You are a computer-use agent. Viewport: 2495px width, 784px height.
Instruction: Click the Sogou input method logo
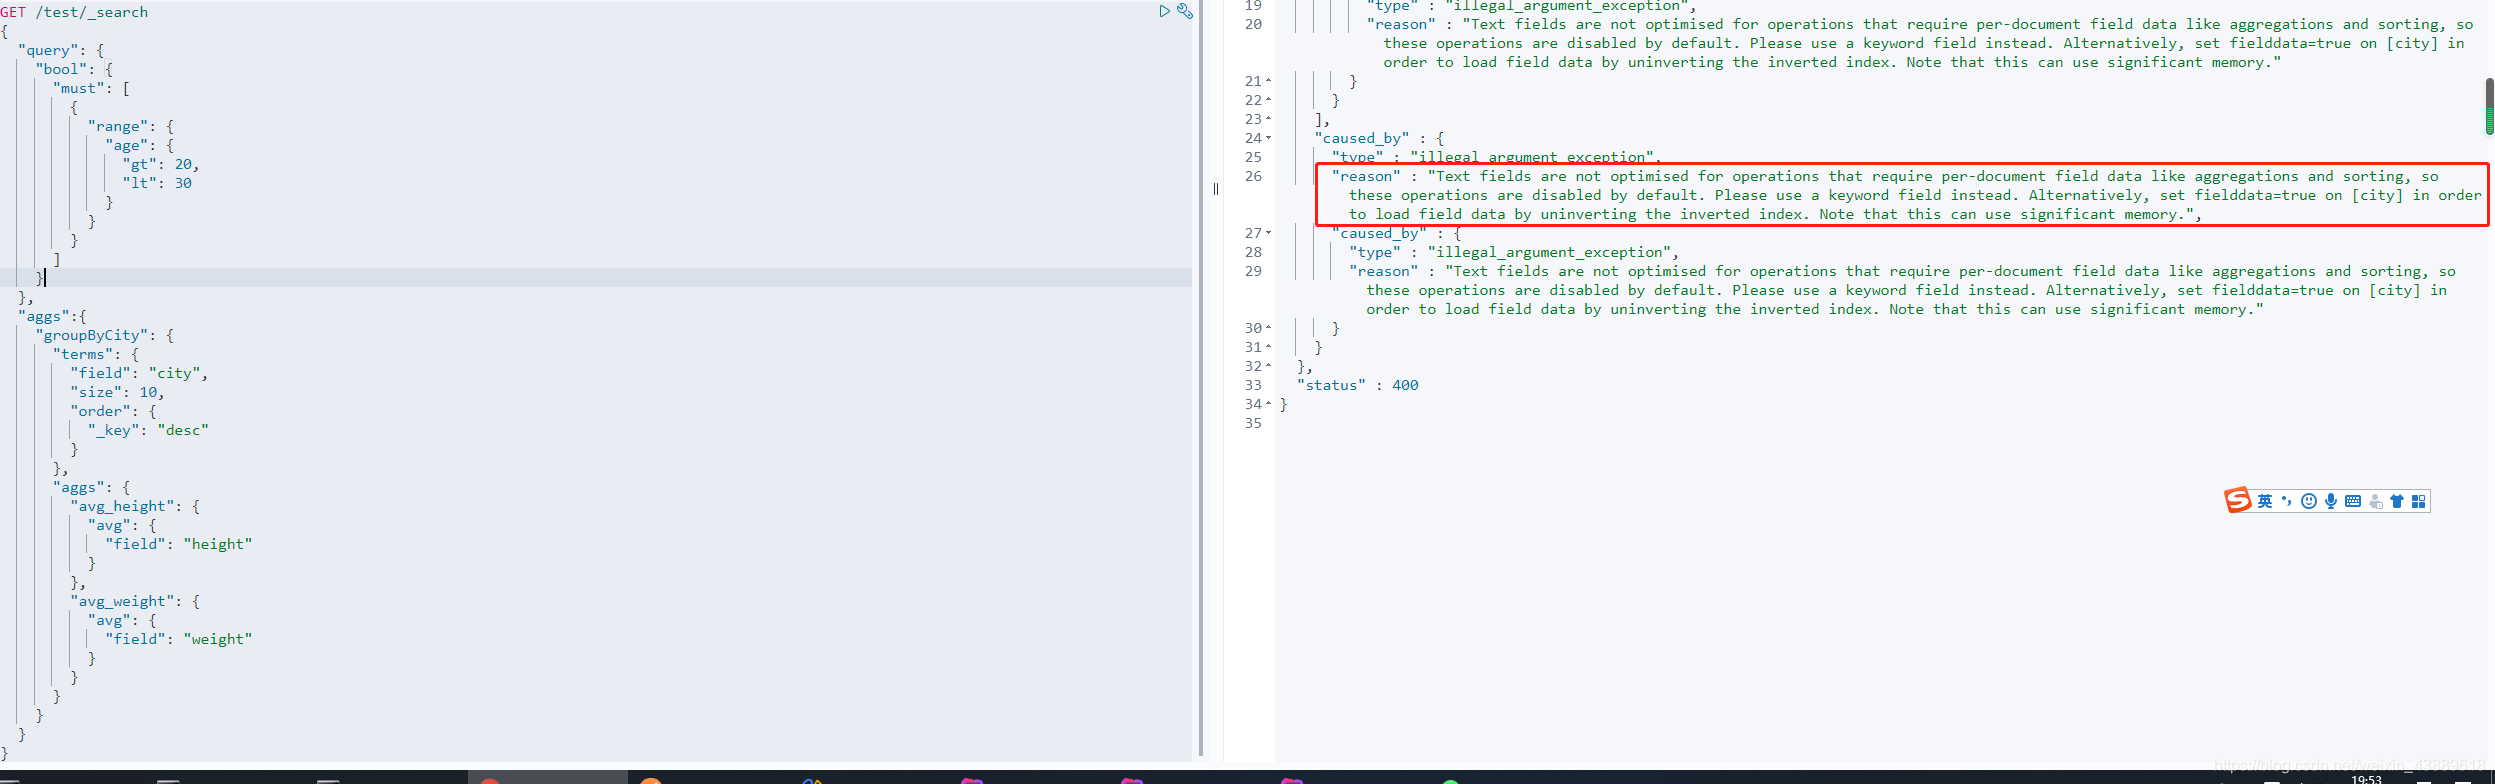point(2238,500)
